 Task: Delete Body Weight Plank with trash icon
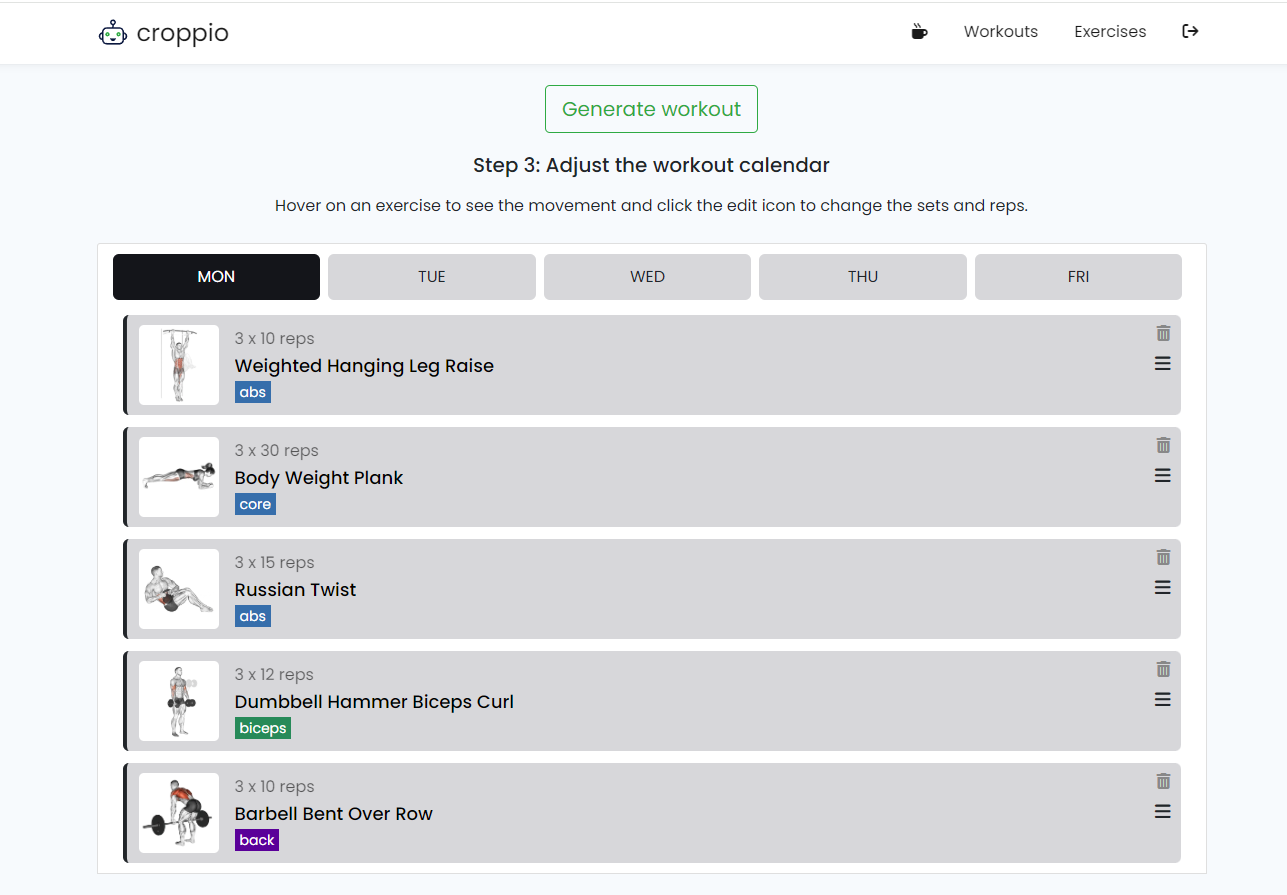(1163, 445)
